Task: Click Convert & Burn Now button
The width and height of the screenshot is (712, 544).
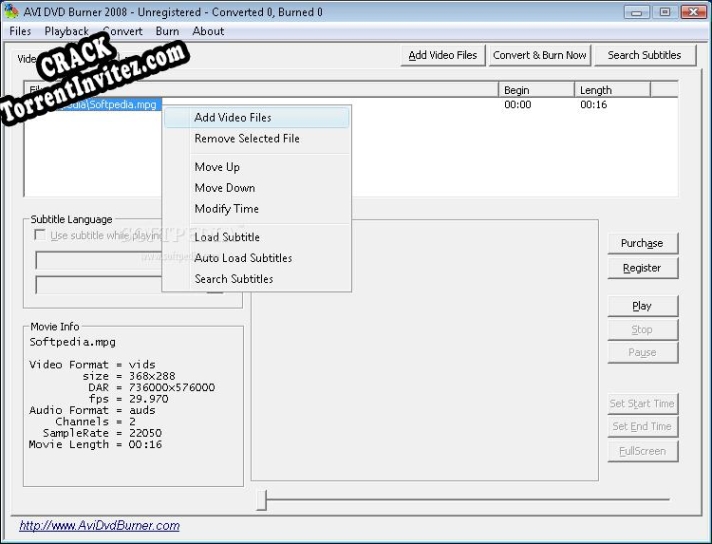Action: 539,55
